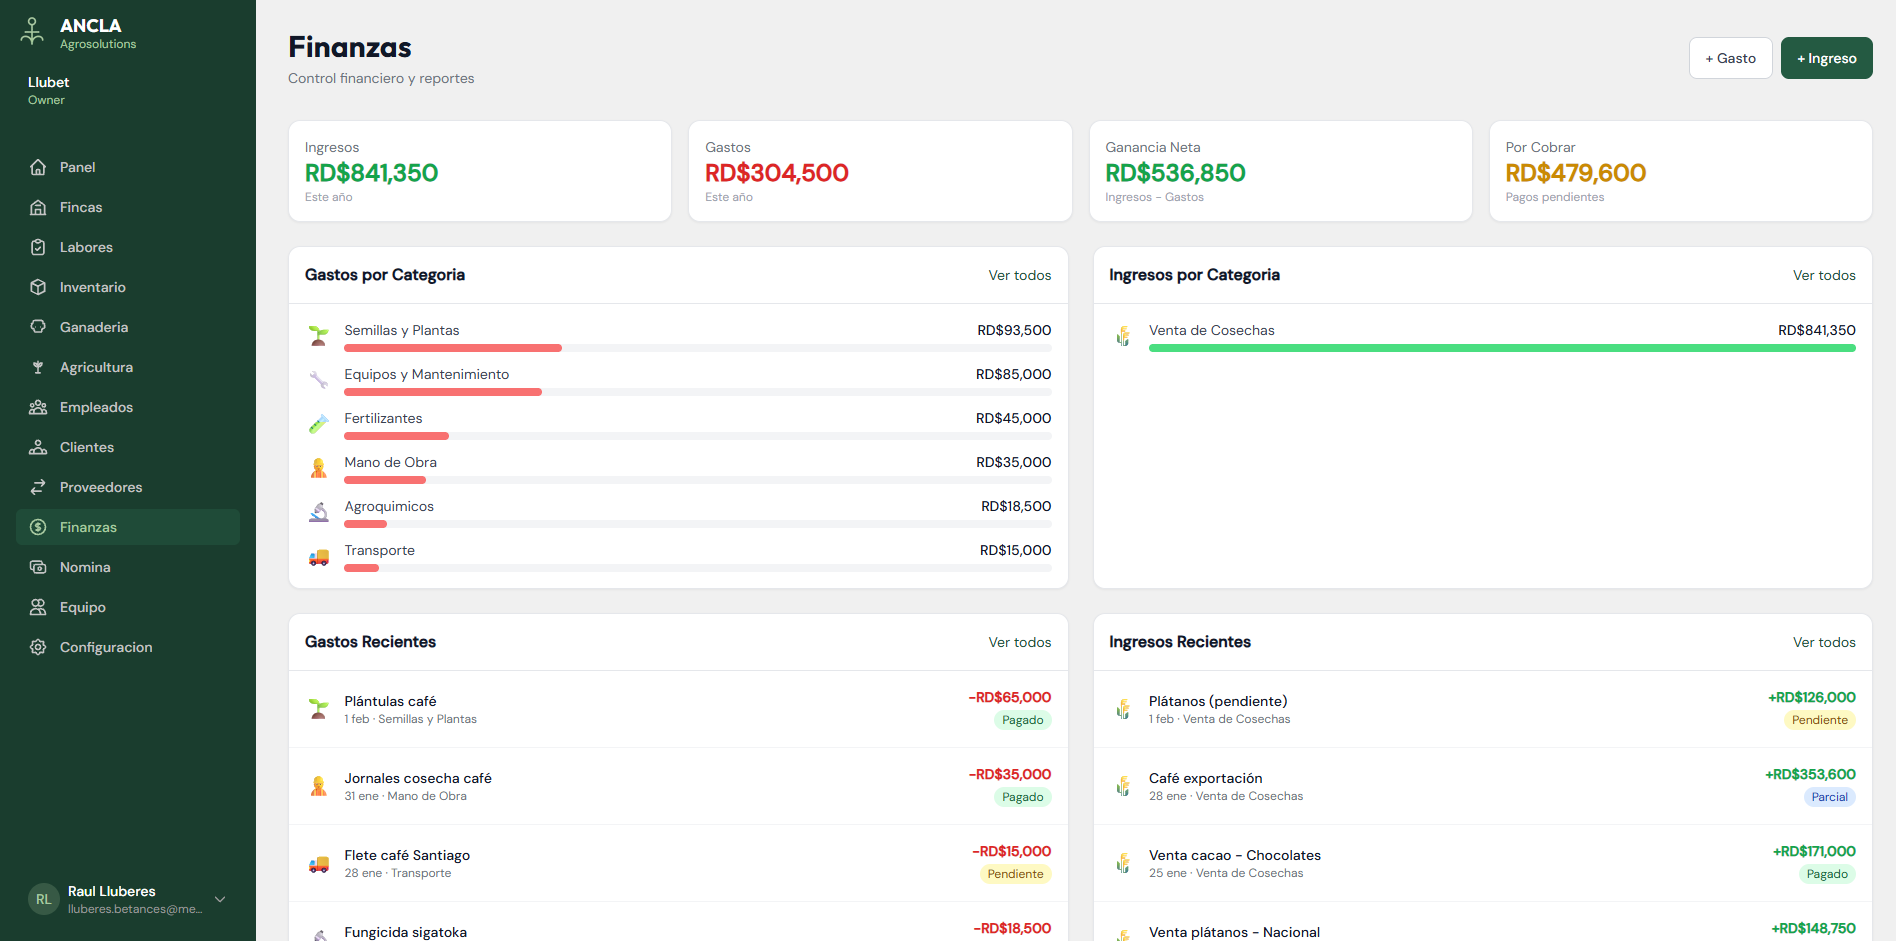
Task: Click the truck icon beside Flete café Santiago
Action: (x=319, y=864)
